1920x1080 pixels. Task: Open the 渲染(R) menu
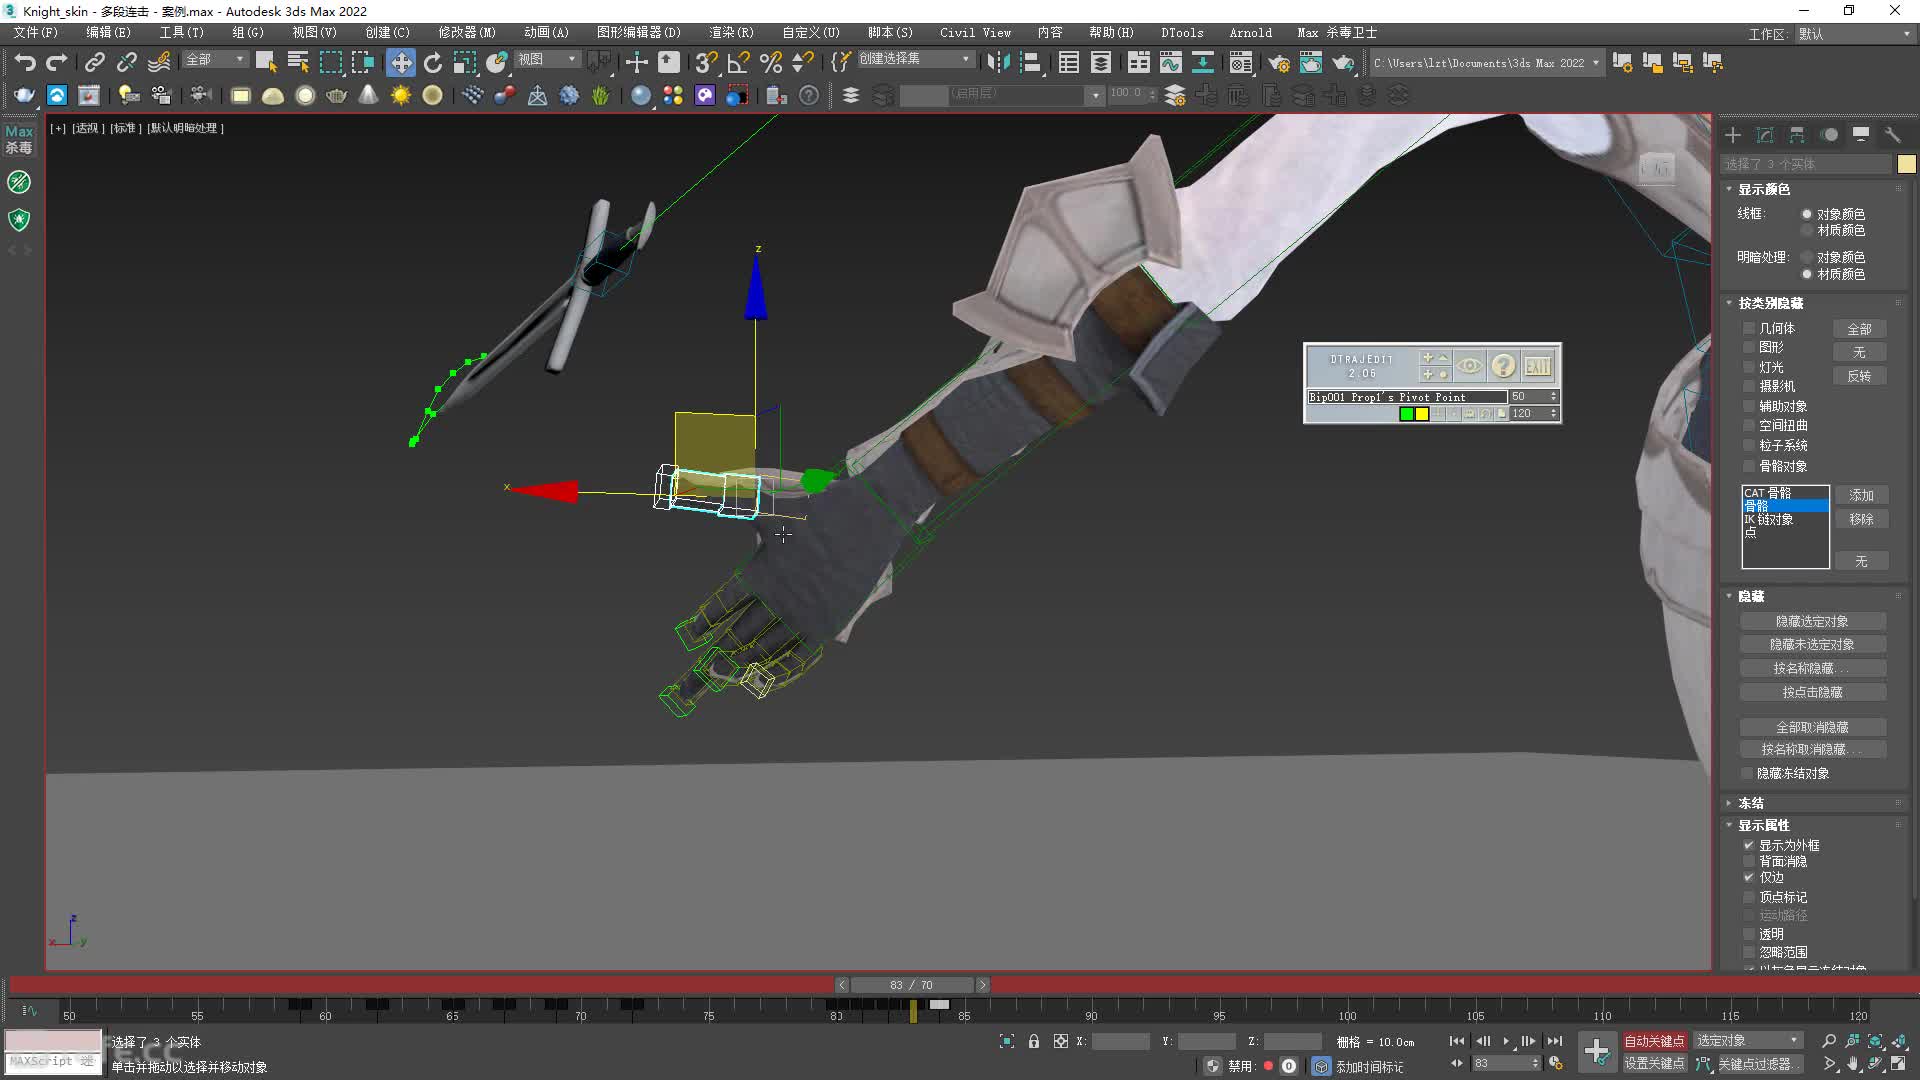coord(731,33)
